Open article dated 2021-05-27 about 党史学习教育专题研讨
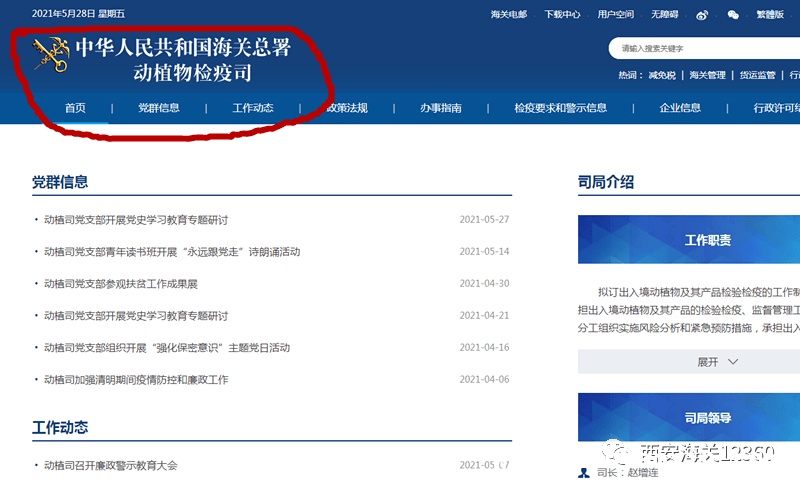The width and height of the screenshot is (800, 488). [x=136, y=220]
